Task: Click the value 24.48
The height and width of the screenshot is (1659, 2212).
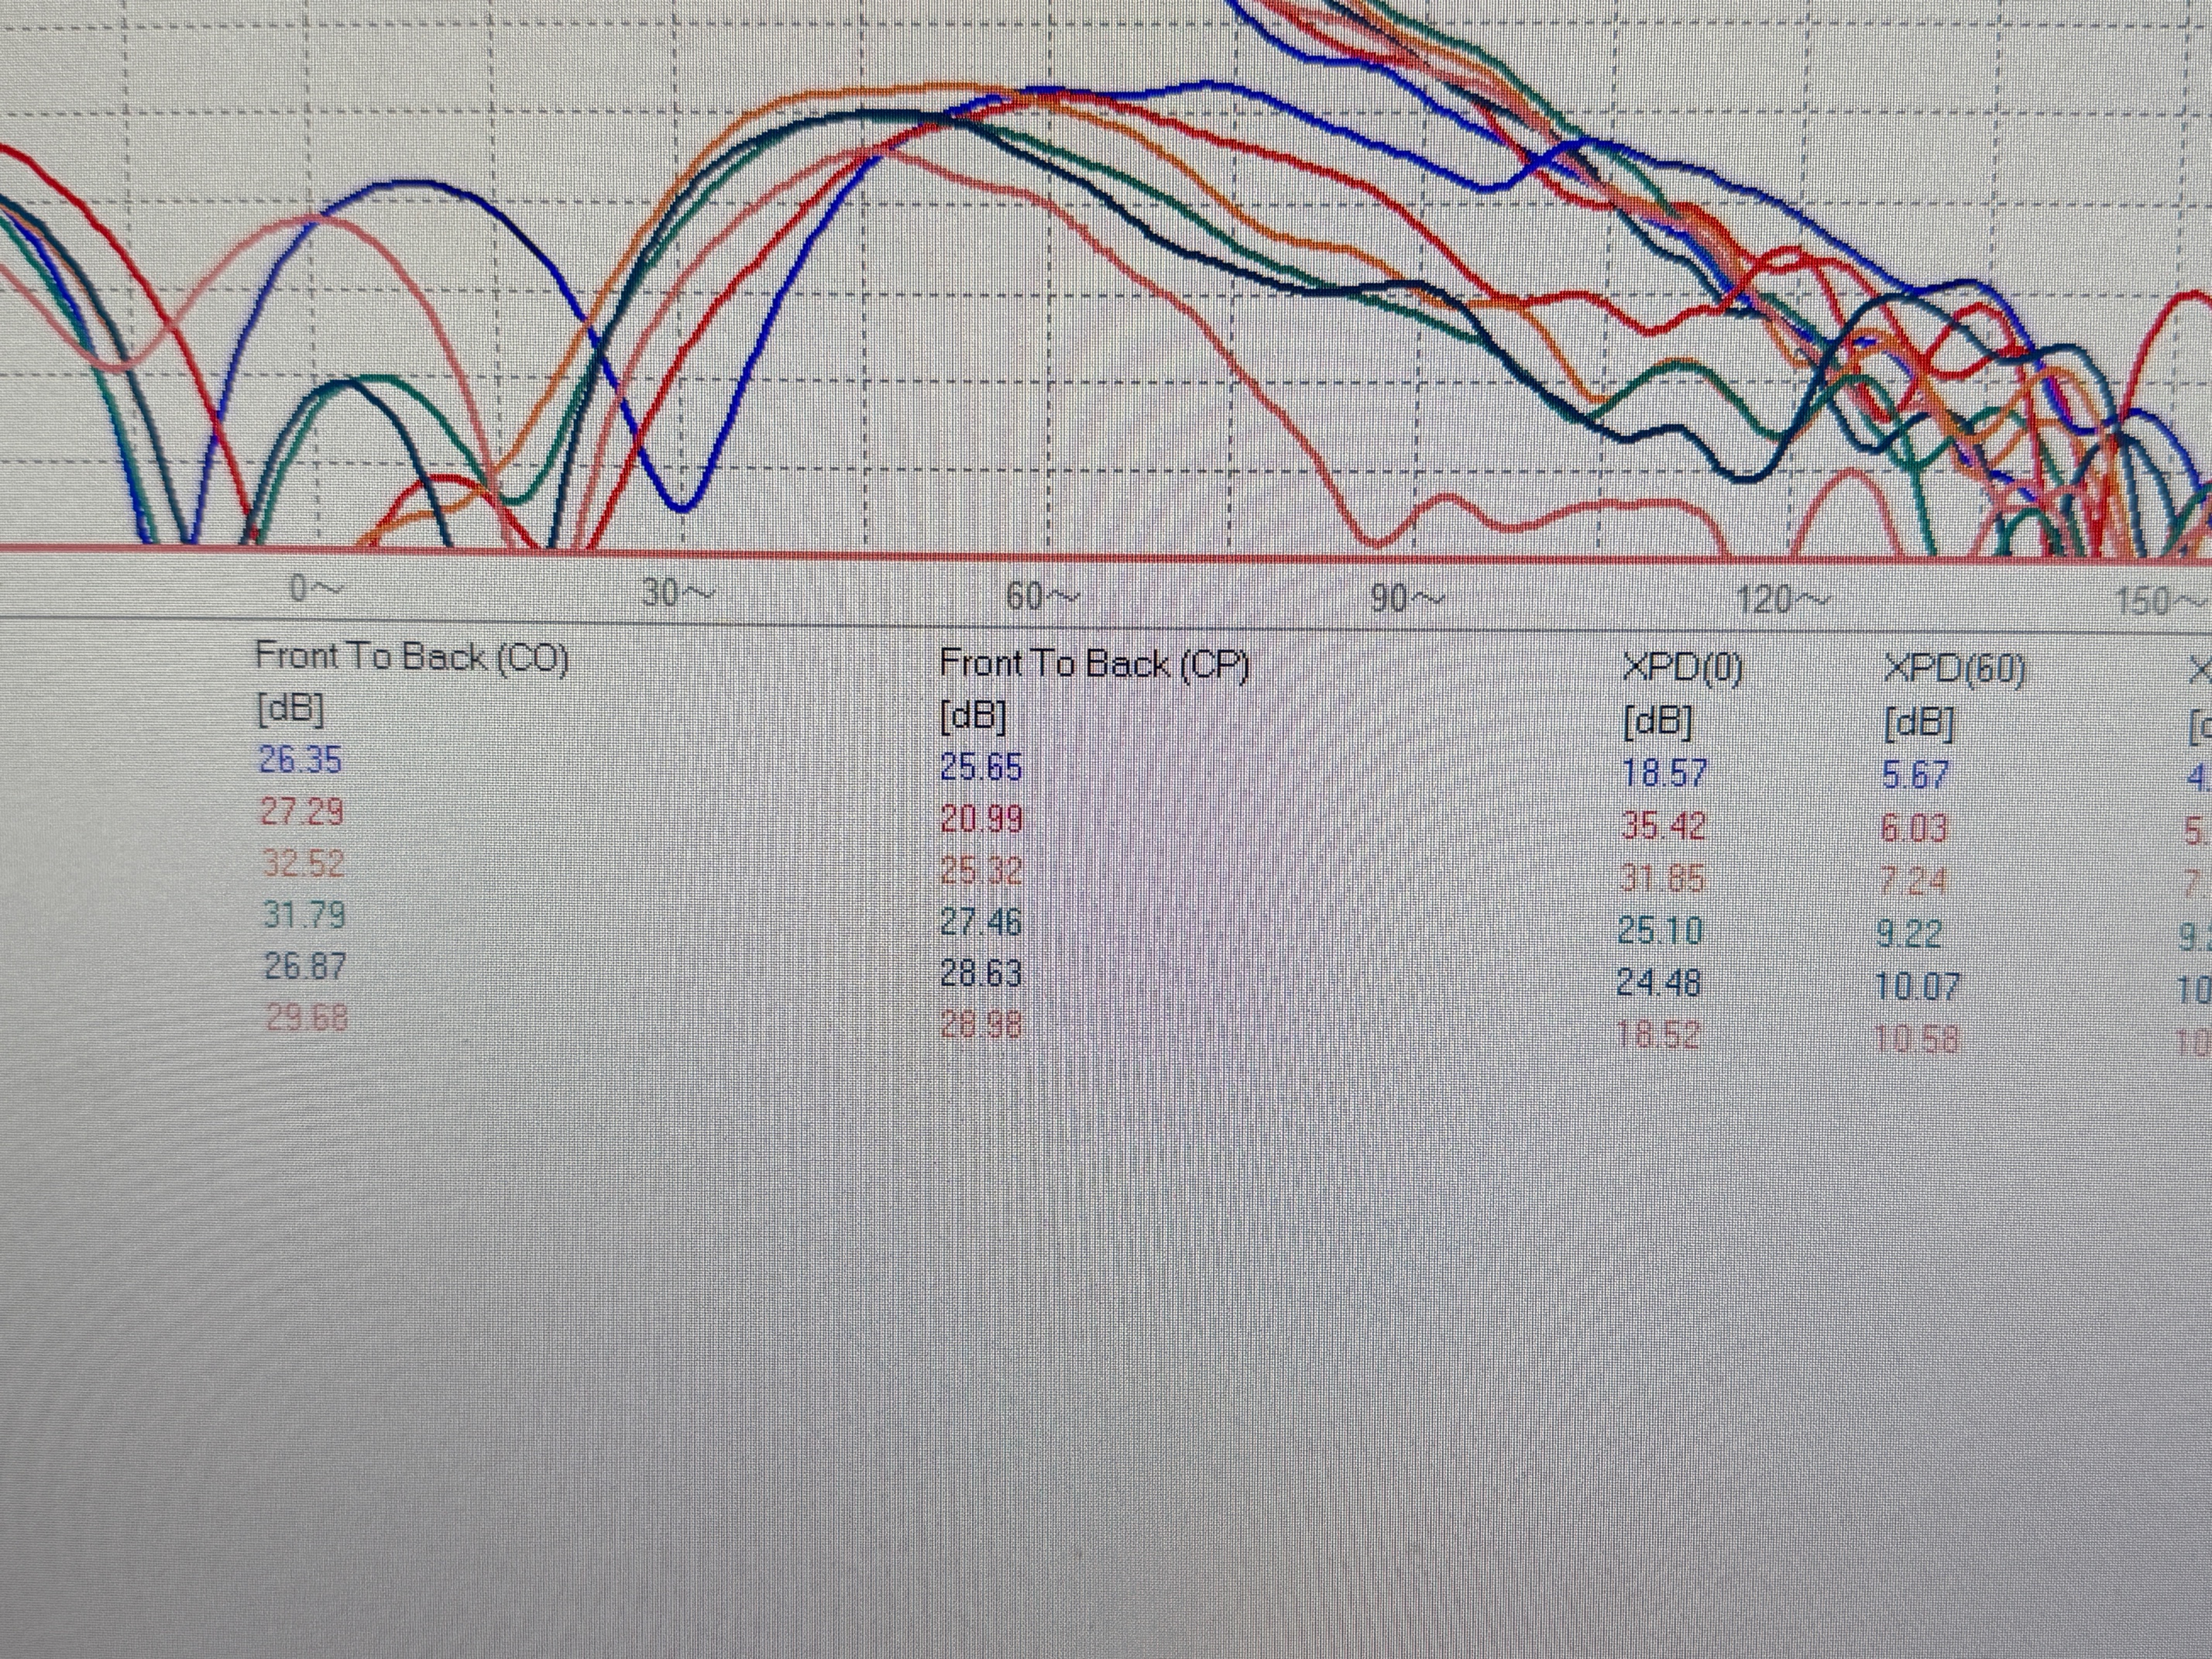Action: tap(1659, 984)
